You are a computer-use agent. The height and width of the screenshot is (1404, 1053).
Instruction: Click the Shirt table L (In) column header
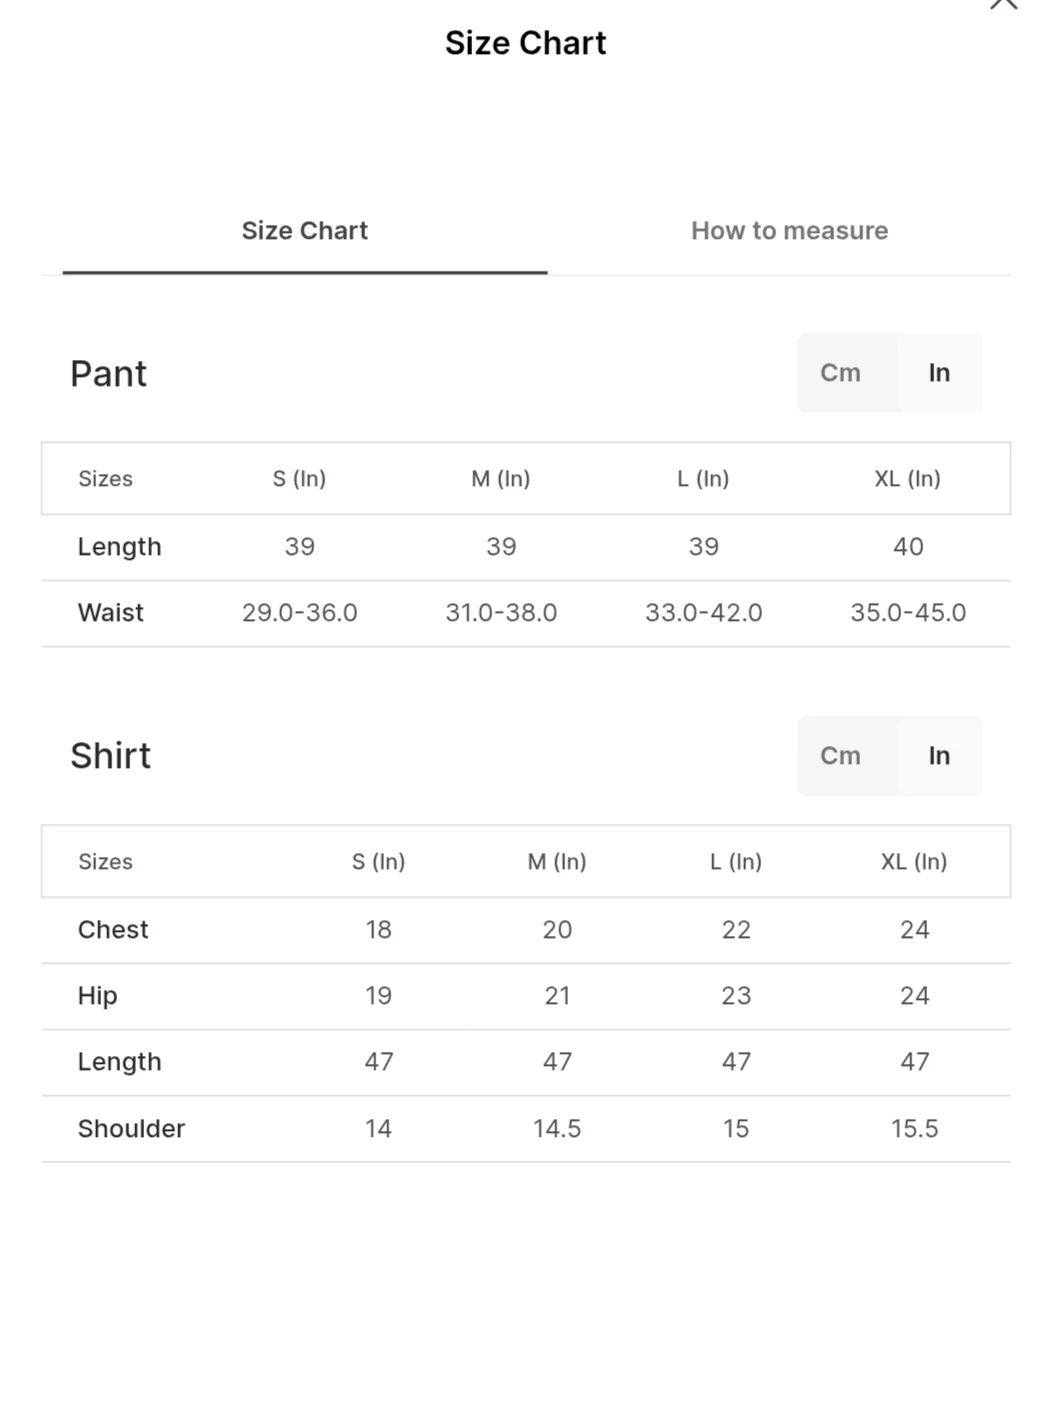[736, 862]
